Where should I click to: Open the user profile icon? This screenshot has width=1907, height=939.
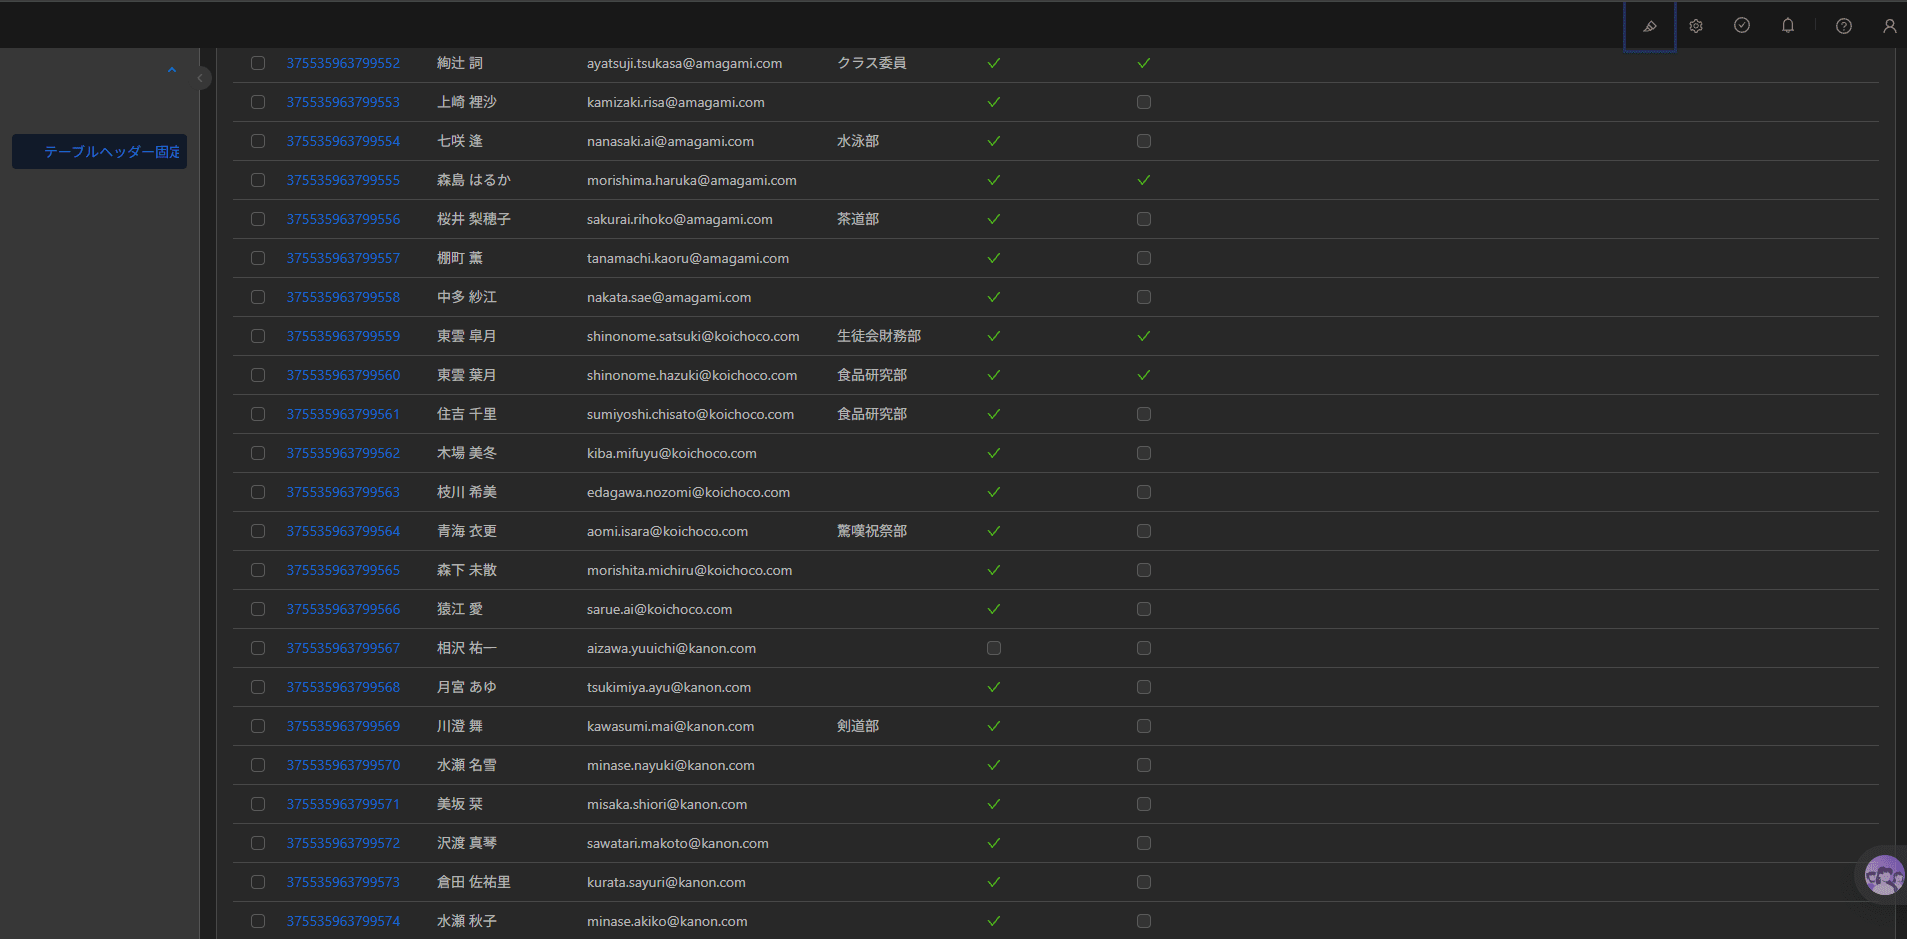pos(1889,26)
